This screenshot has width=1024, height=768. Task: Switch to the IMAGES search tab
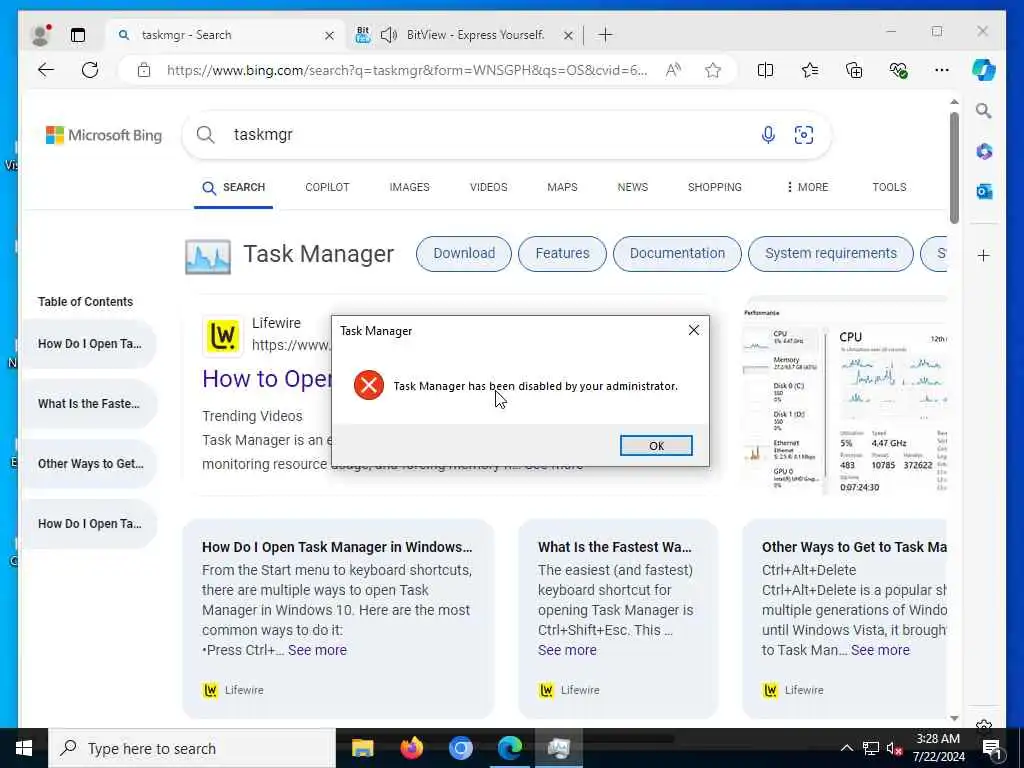click(x=409, y=187)
